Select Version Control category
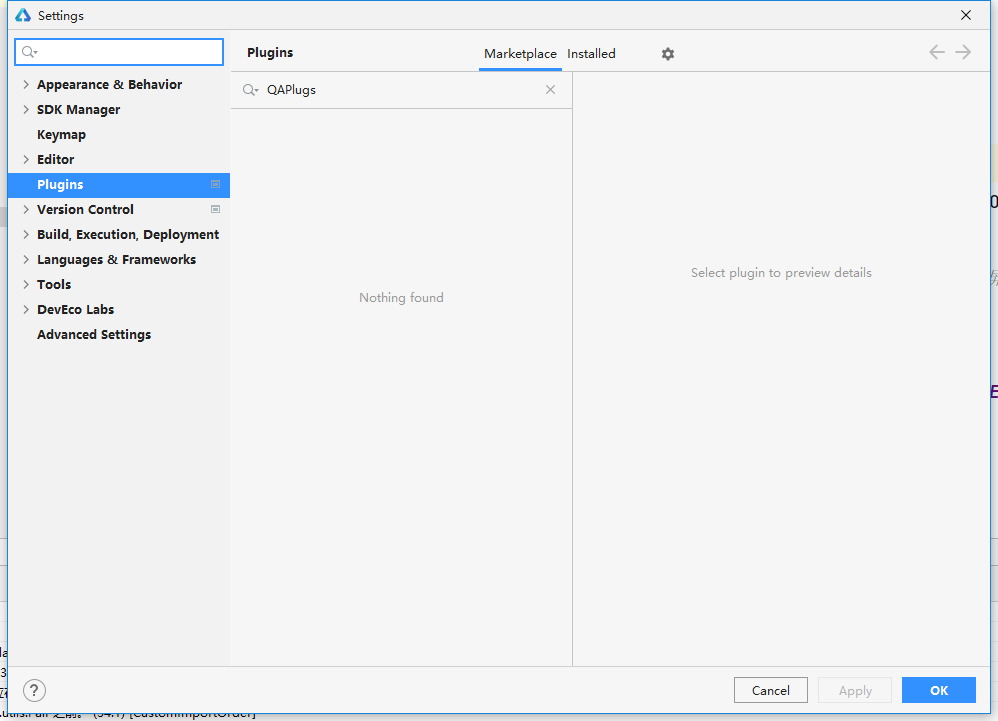The image size is (998, 721). click(85, 209)
